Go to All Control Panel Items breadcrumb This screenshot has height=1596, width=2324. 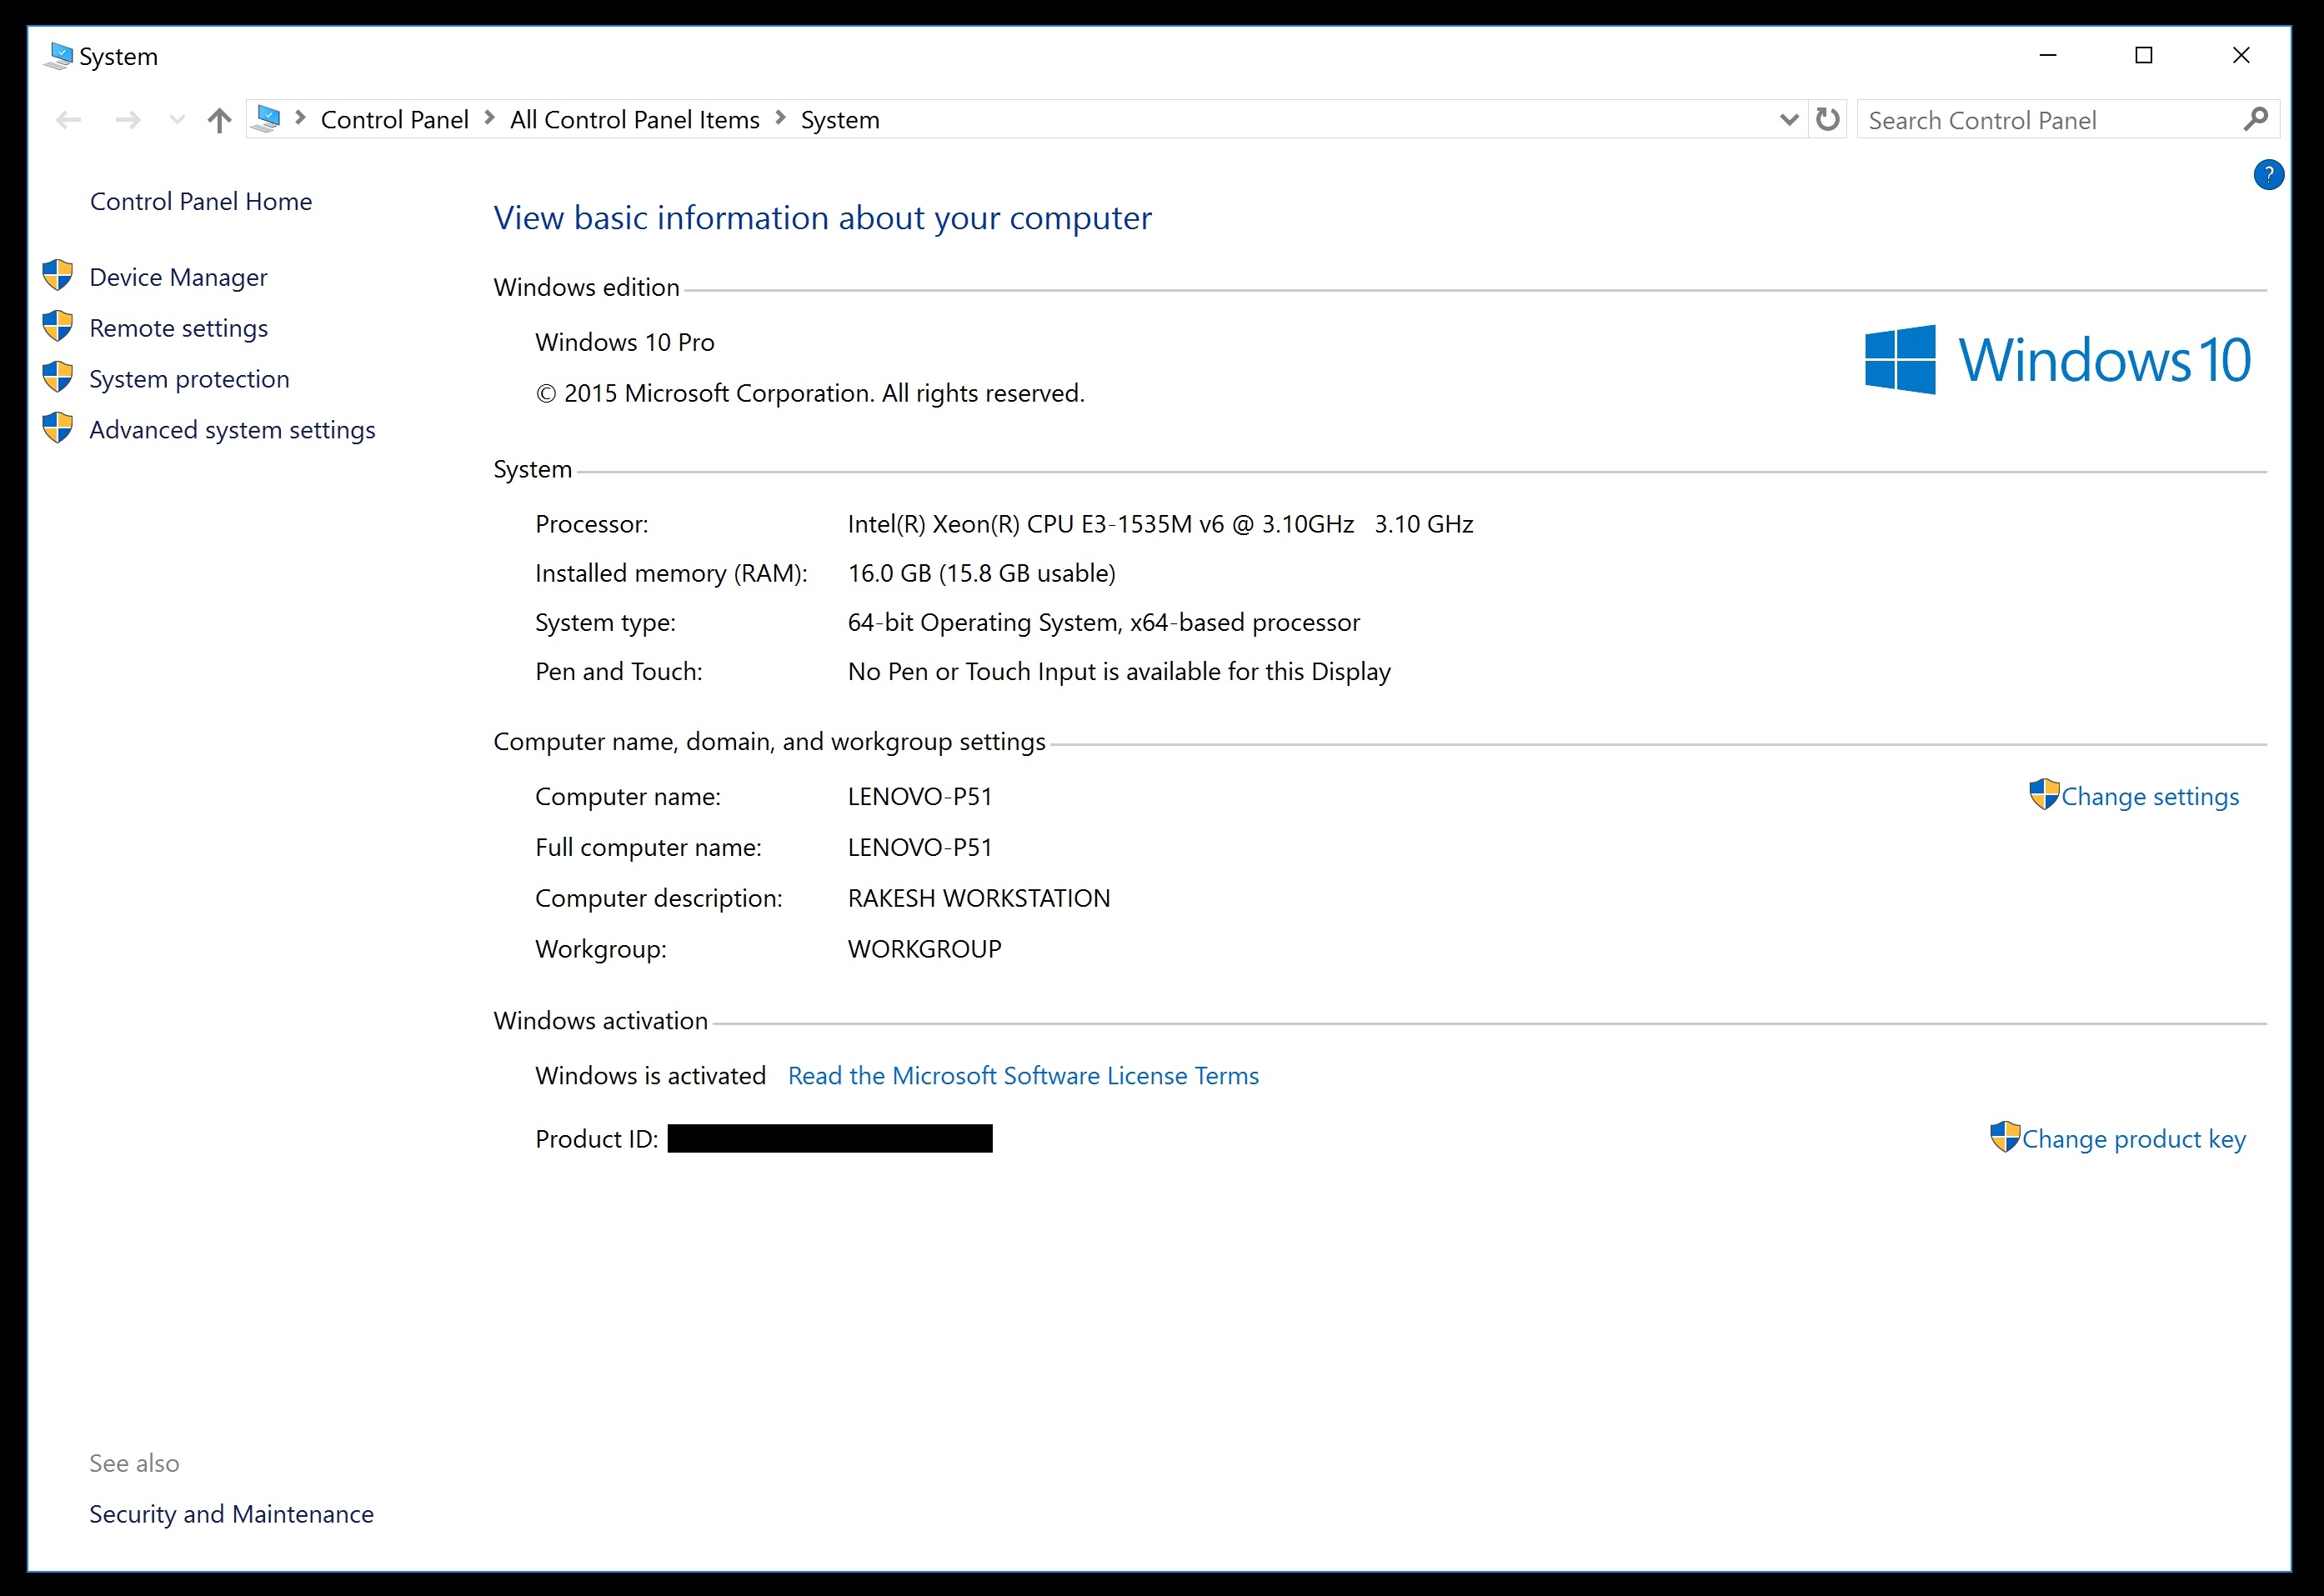[634, 120]
